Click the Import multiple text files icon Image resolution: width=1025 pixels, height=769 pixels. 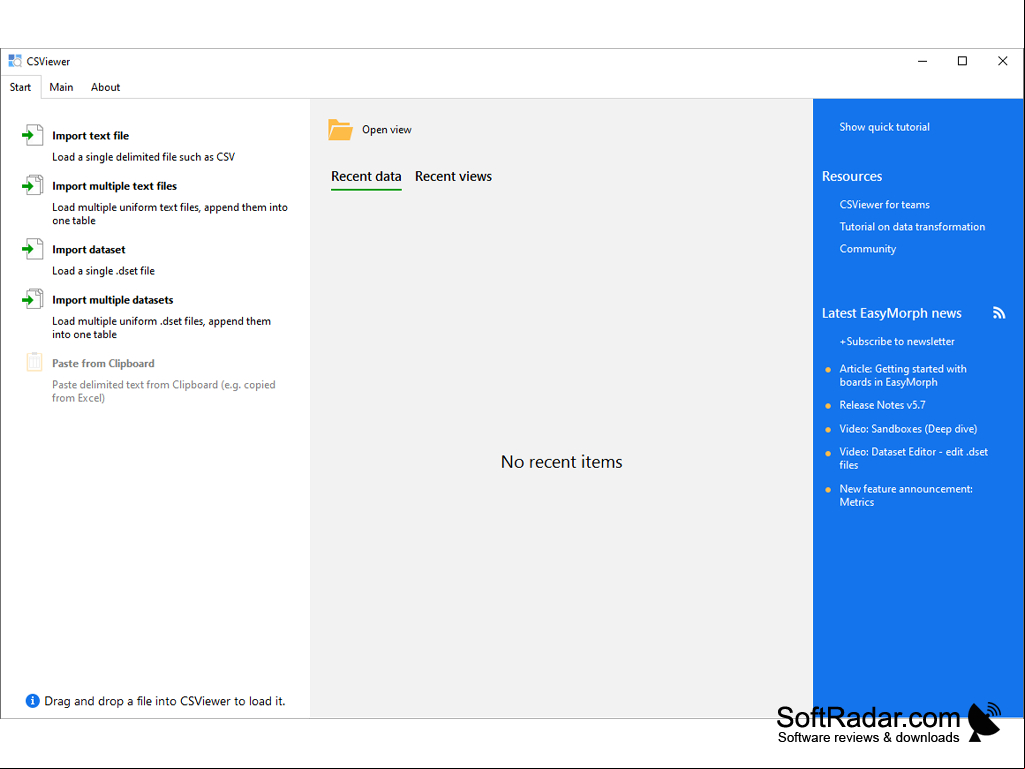click(33, 186)
